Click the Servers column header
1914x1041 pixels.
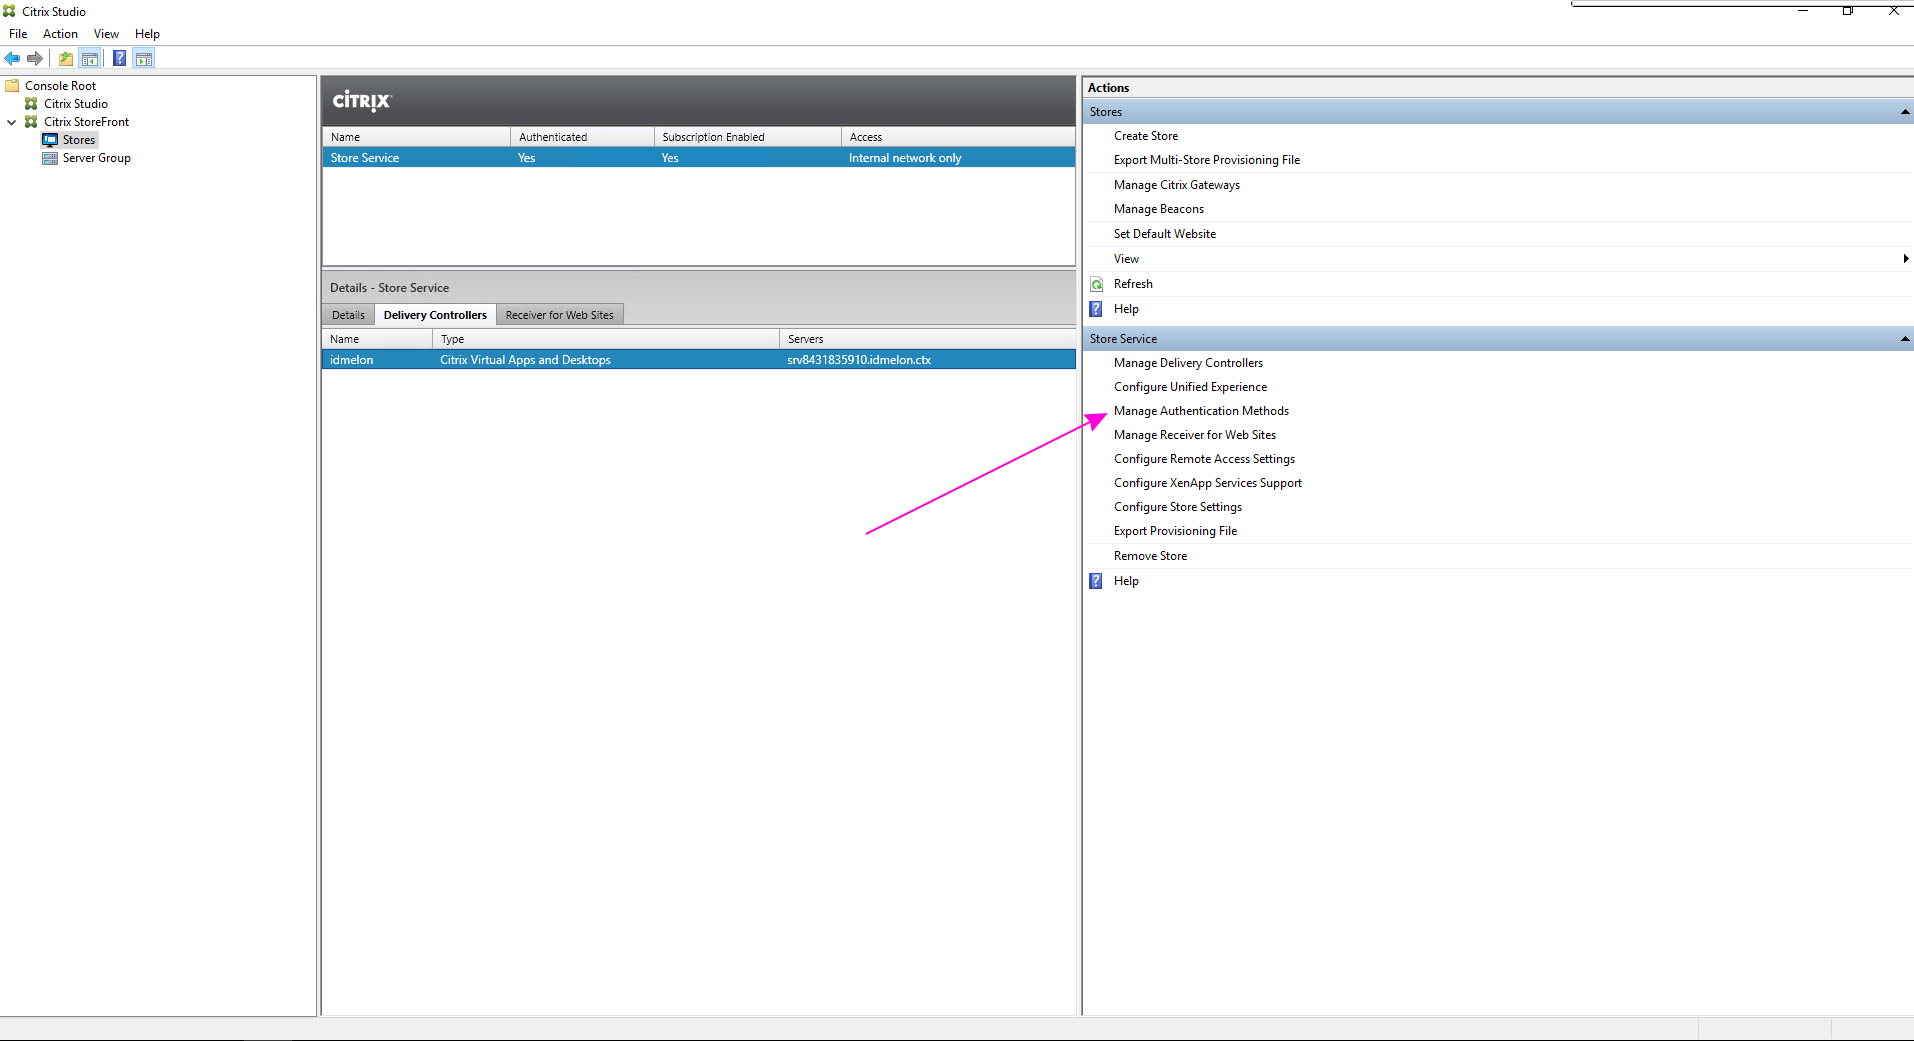click(x=927, y=339)
